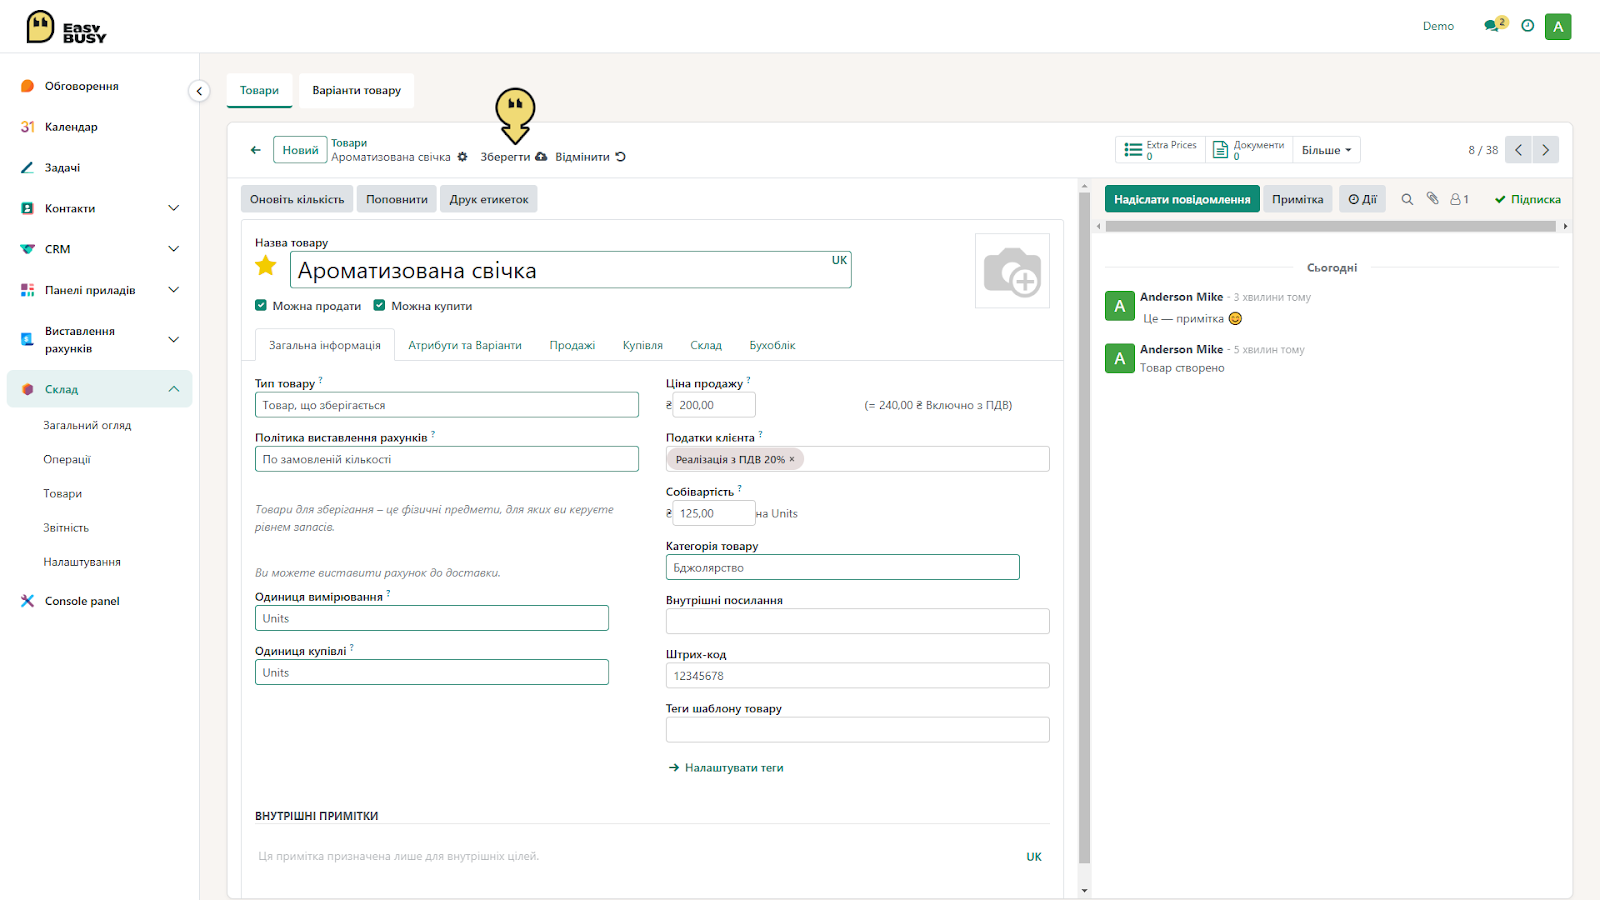Image resolution: width=1600 pixels, height=900 pixels.
Task: Open the EasyBusy home logo
Action: coord(66,27)
